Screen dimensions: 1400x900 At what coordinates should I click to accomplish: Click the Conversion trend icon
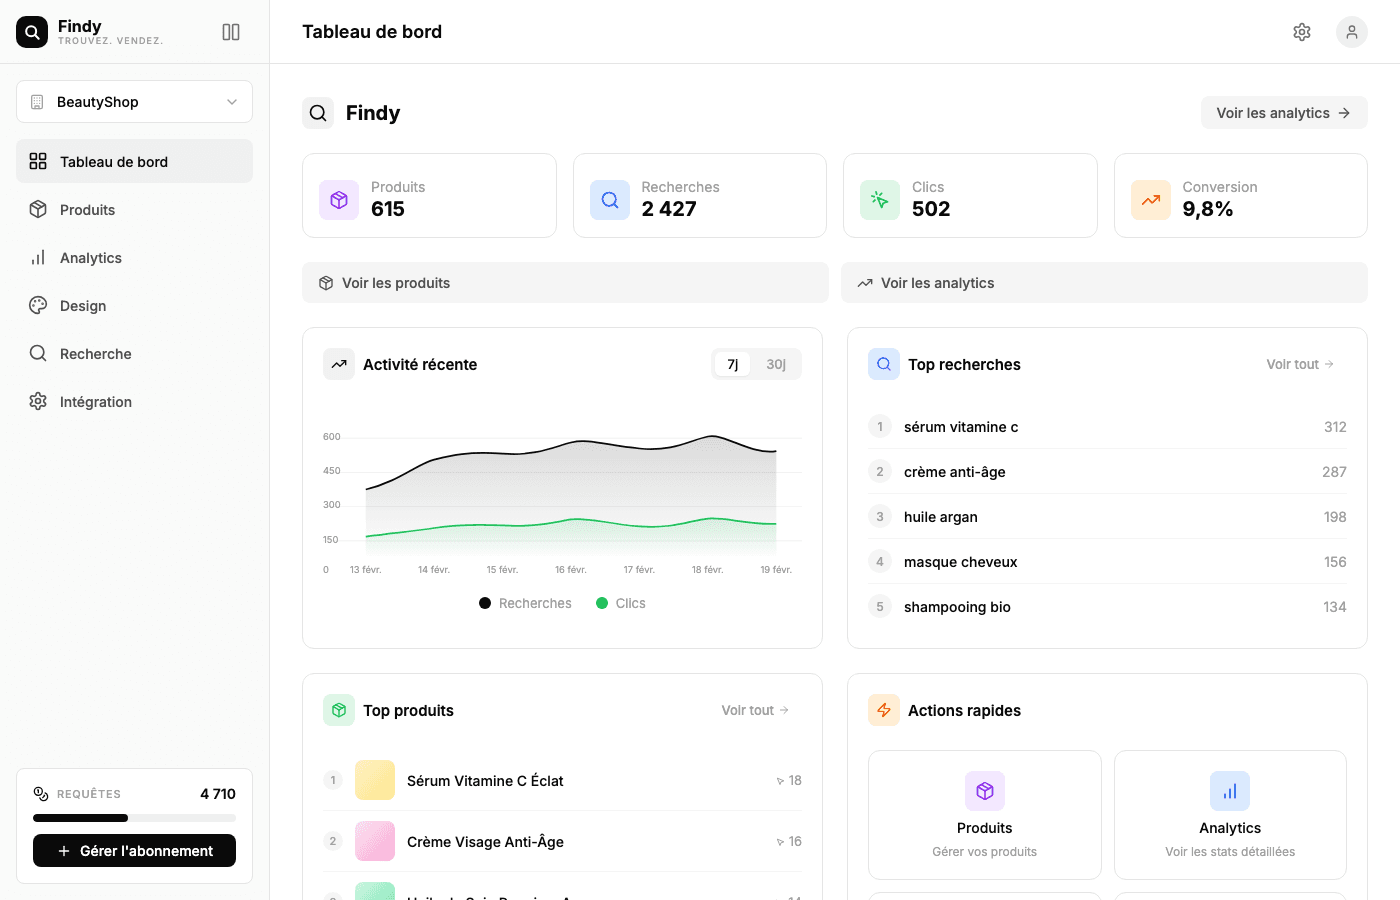click(1151, 200)
